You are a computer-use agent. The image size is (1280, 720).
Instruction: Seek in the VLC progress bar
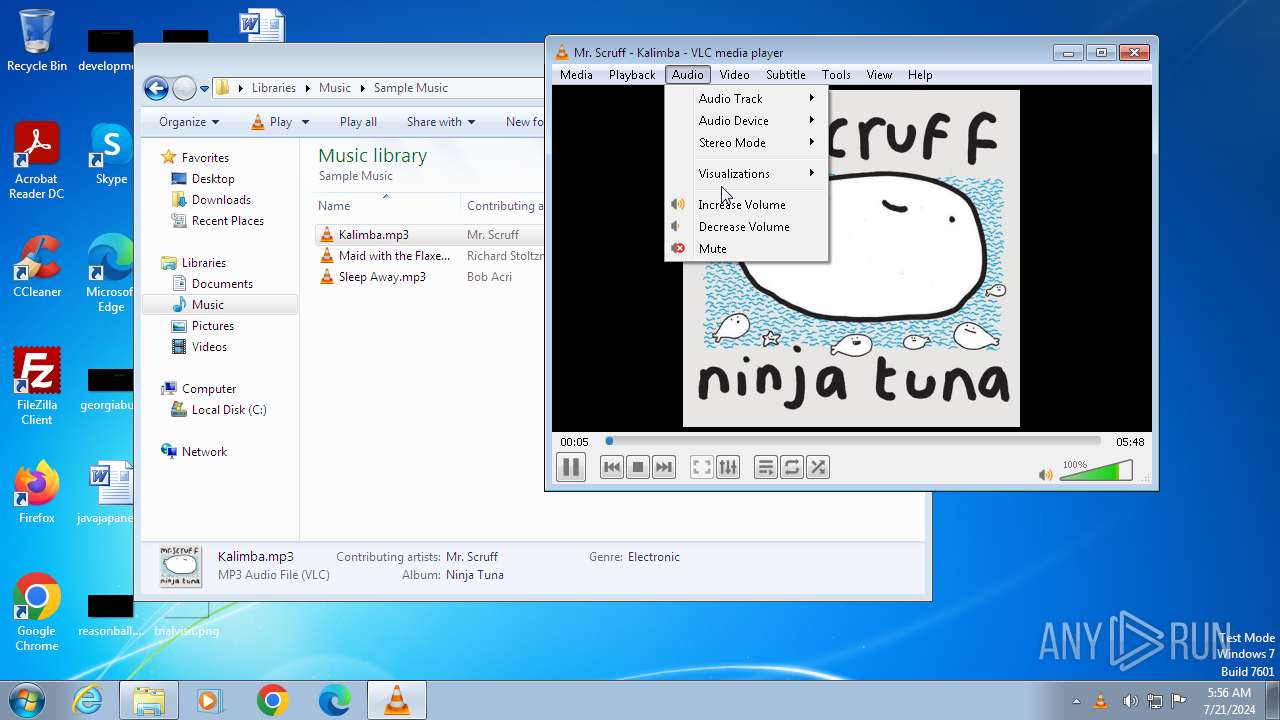tap(854, 441)
